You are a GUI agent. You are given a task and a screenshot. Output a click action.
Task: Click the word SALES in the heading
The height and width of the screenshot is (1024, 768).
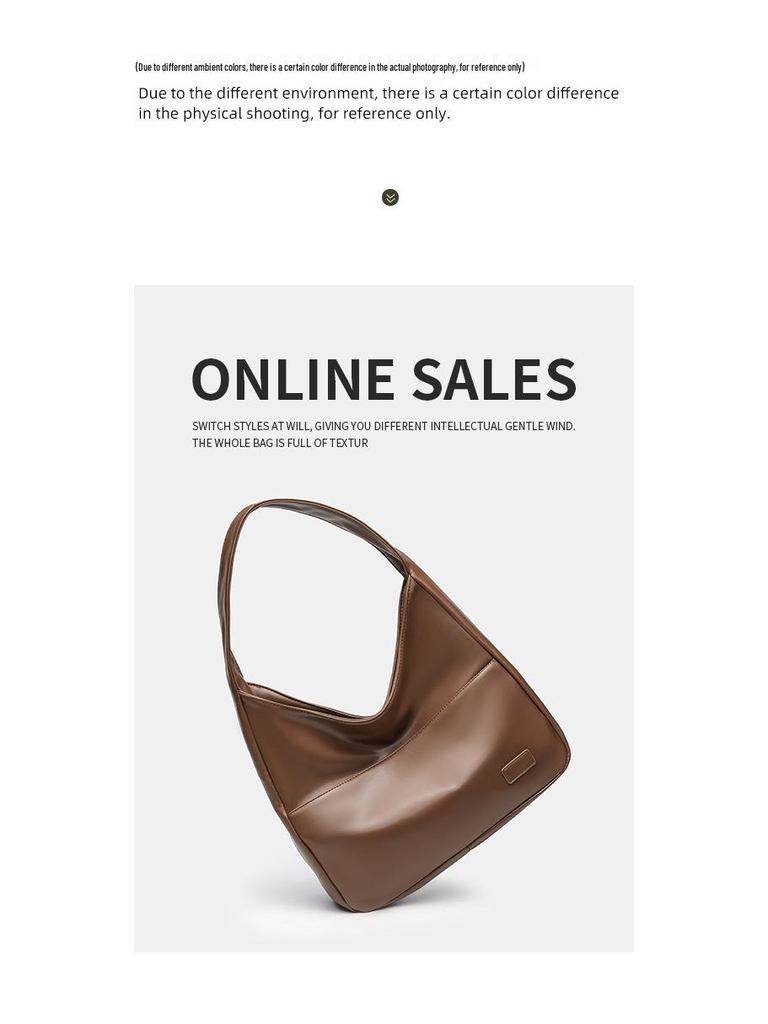tap(494, 379)
